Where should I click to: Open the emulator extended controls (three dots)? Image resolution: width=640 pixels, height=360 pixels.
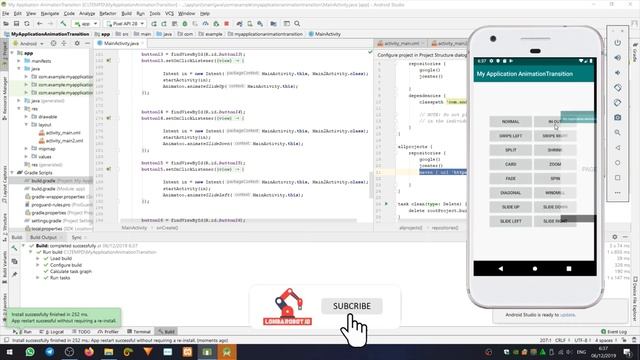[618, 193]
